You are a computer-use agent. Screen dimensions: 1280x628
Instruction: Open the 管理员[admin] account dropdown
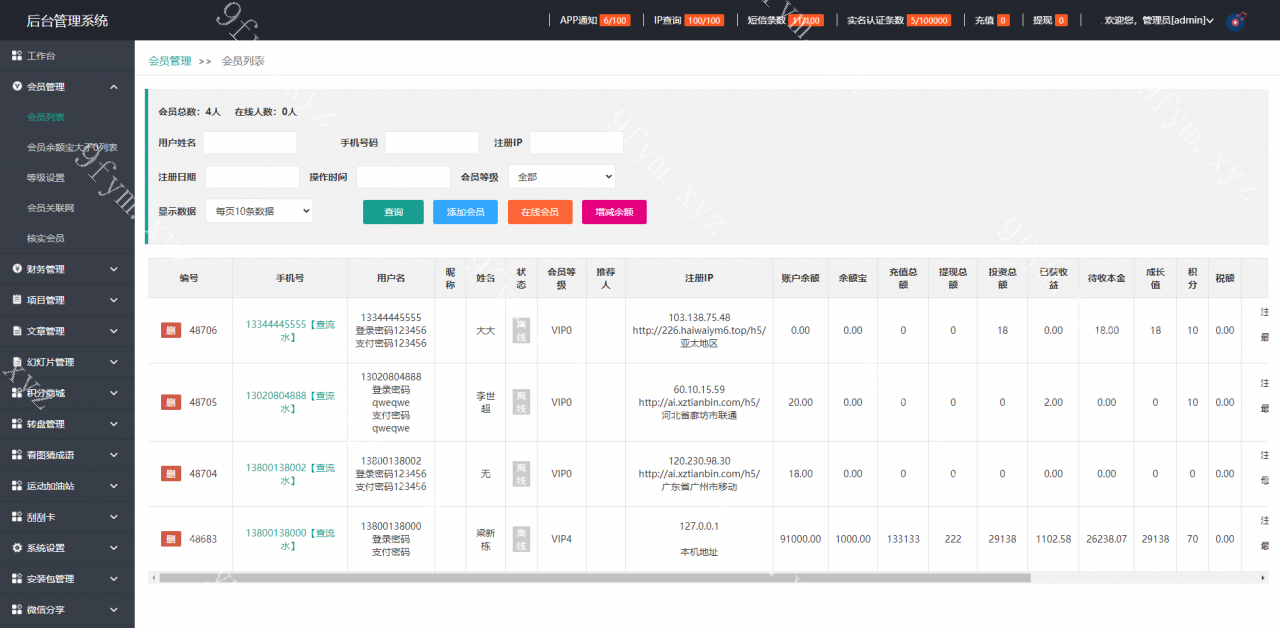(x=1159, y=20)
